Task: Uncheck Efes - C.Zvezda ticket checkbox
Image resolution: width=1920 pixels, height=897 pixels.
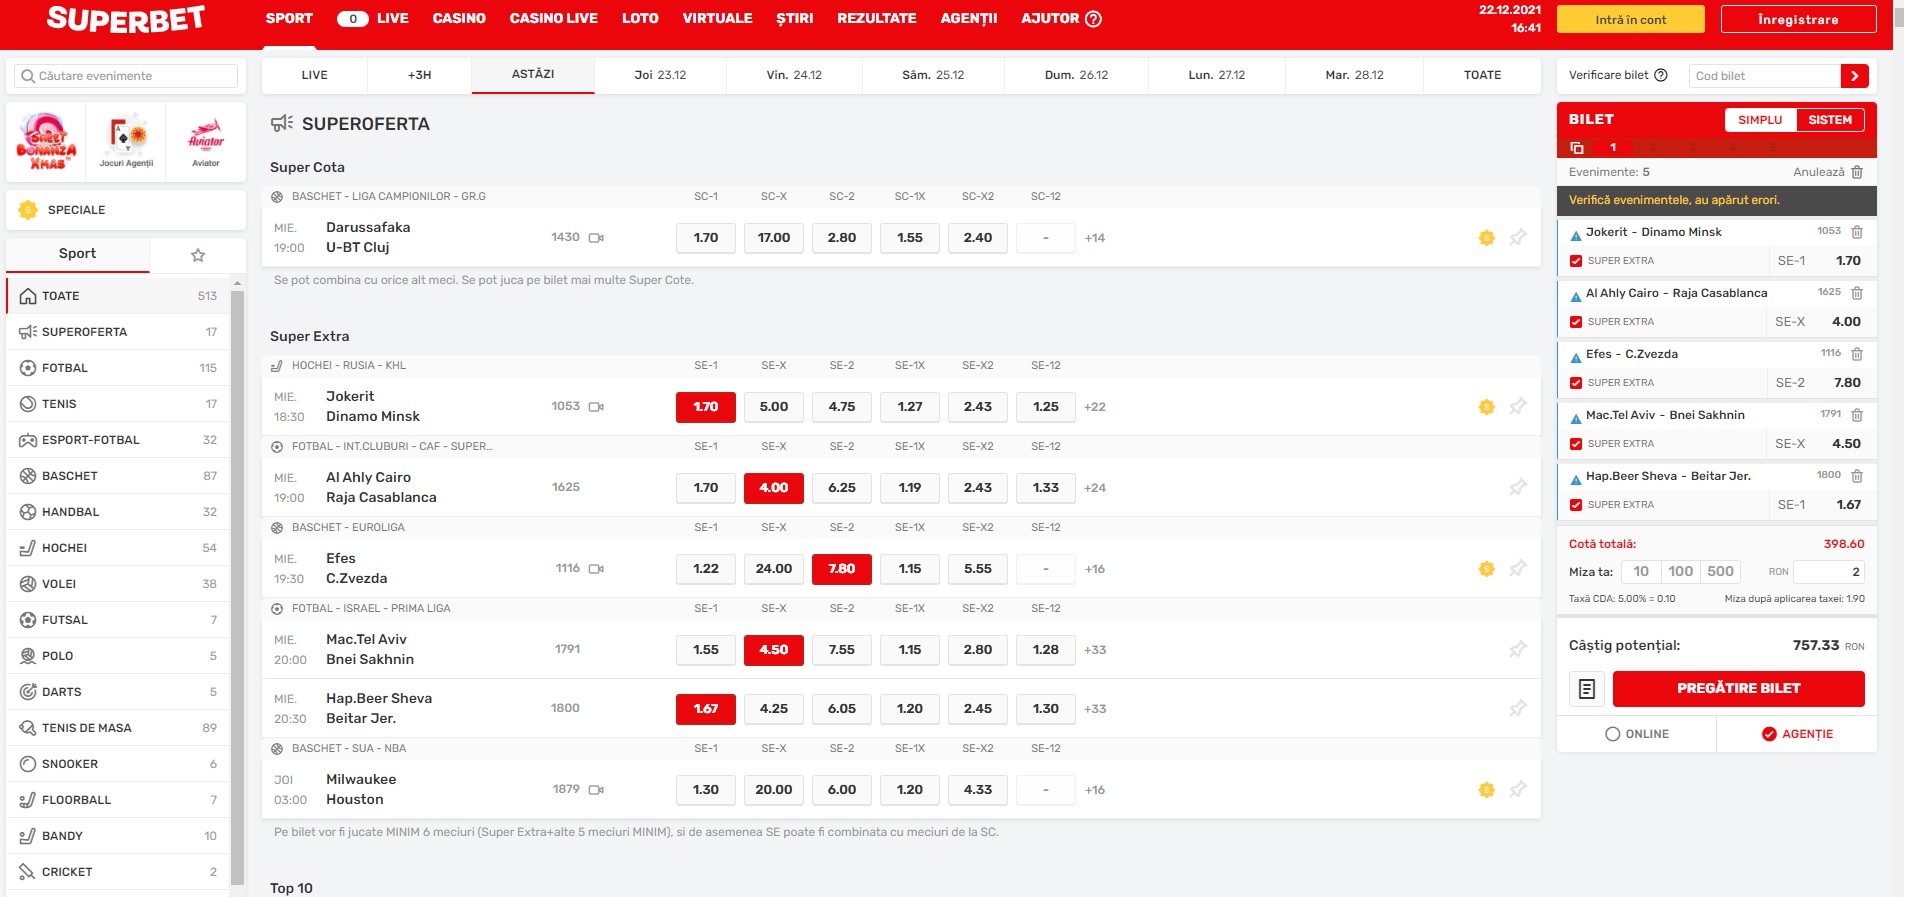Action: 1576,383
